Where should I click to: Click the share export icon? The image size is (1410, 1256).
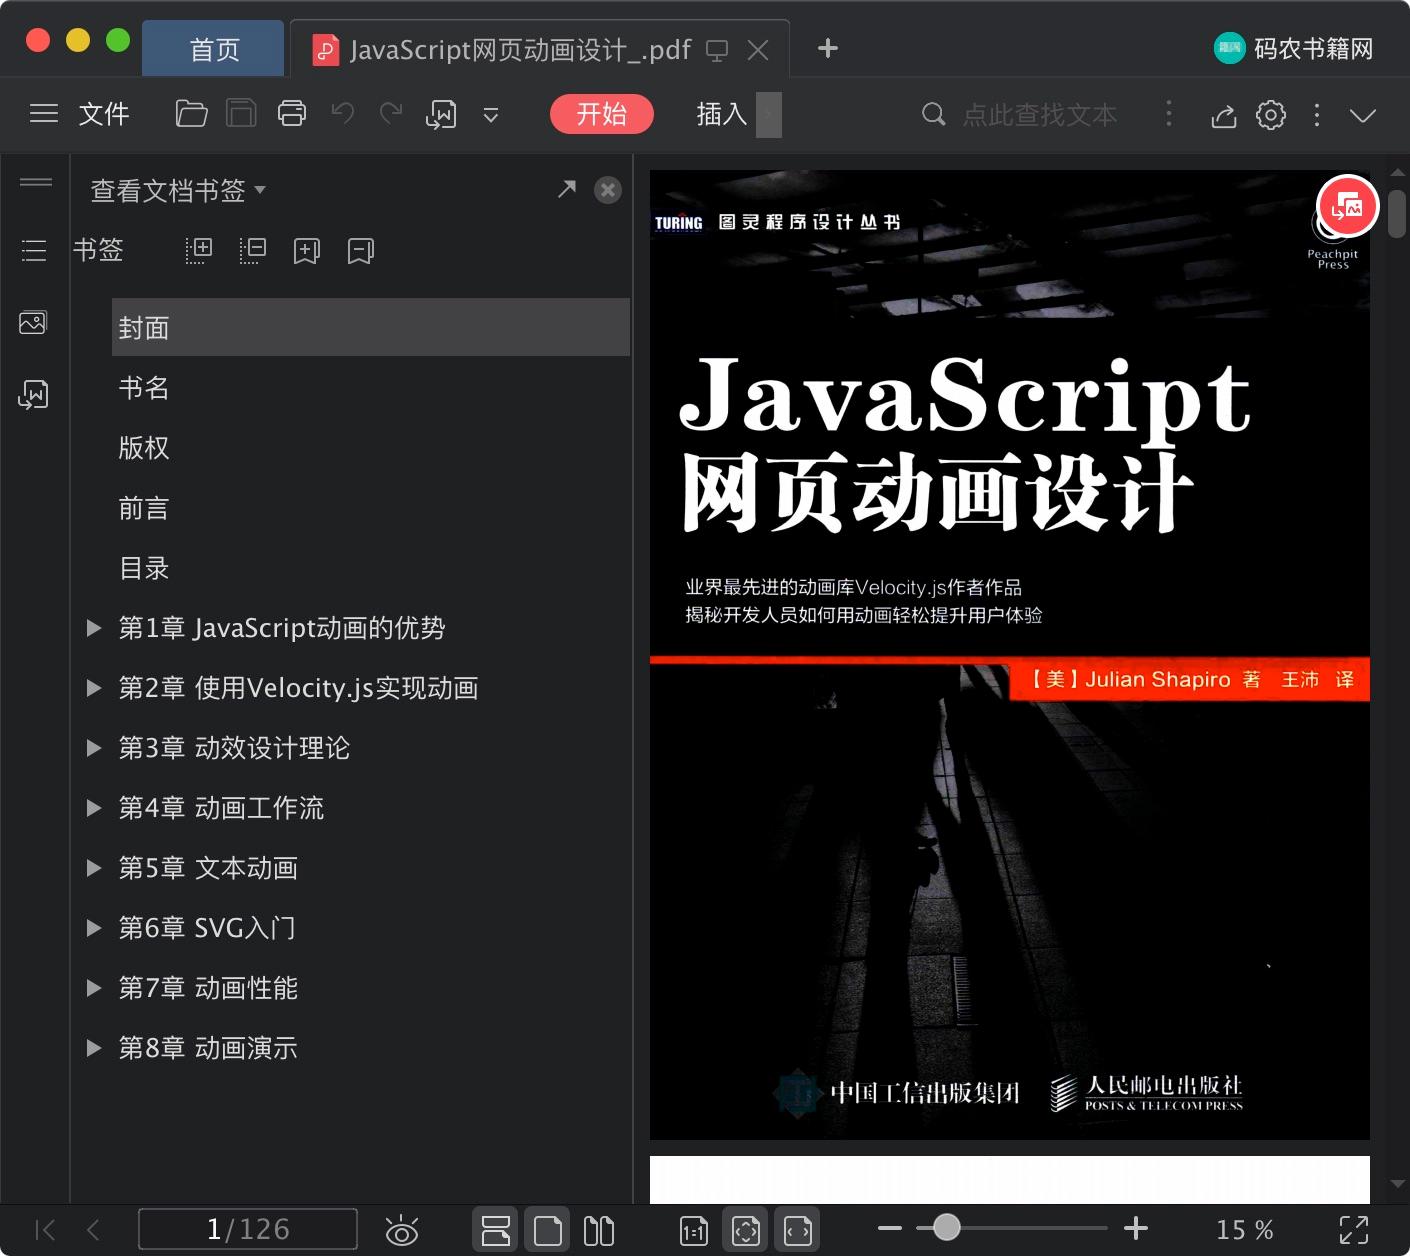click(x=1224, y=115)
